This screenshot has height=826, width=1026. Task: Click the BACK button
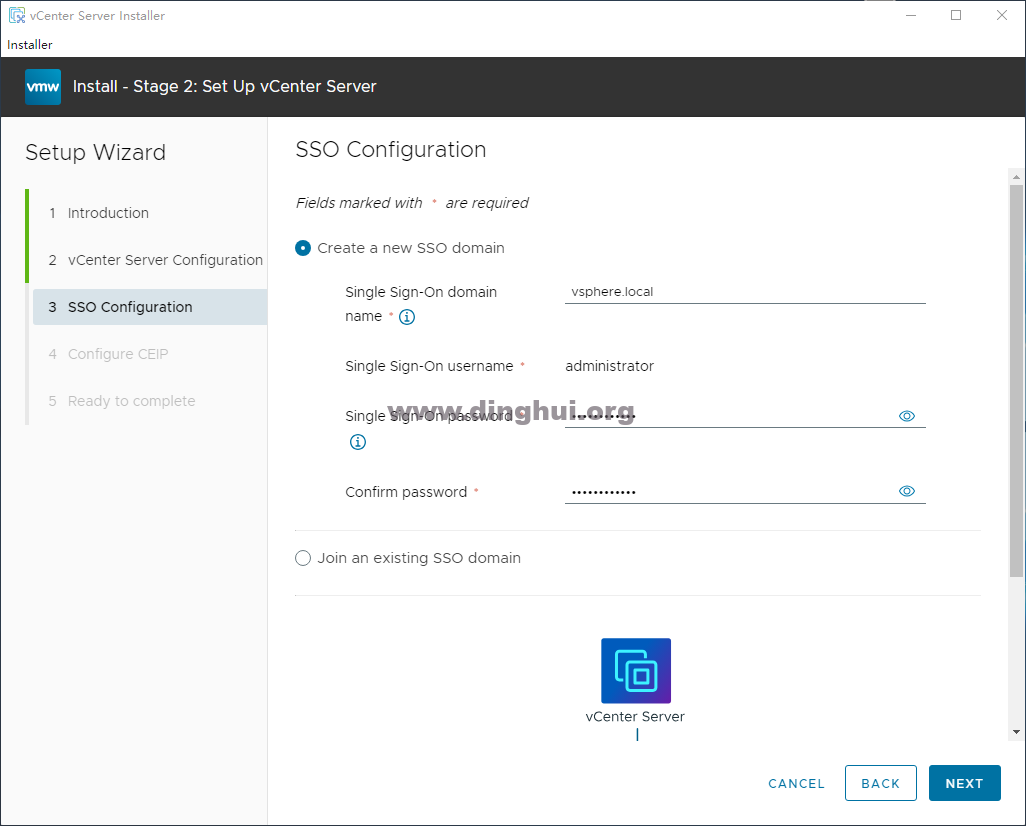881,783
